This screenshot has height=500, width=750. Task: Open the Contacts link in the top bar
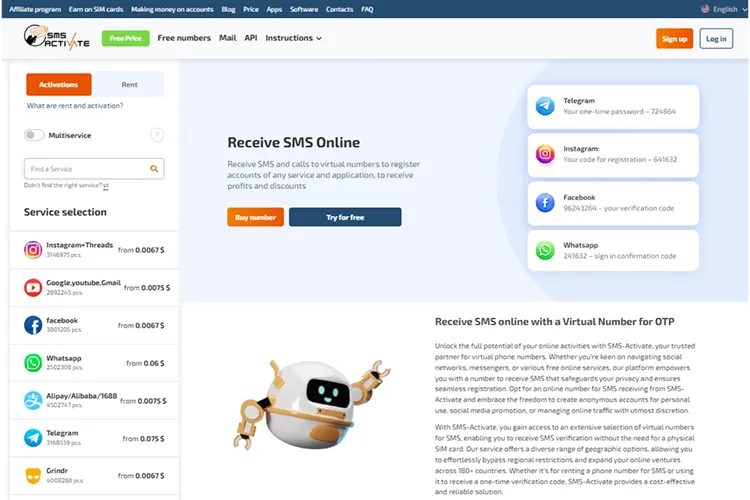[339, 9]
